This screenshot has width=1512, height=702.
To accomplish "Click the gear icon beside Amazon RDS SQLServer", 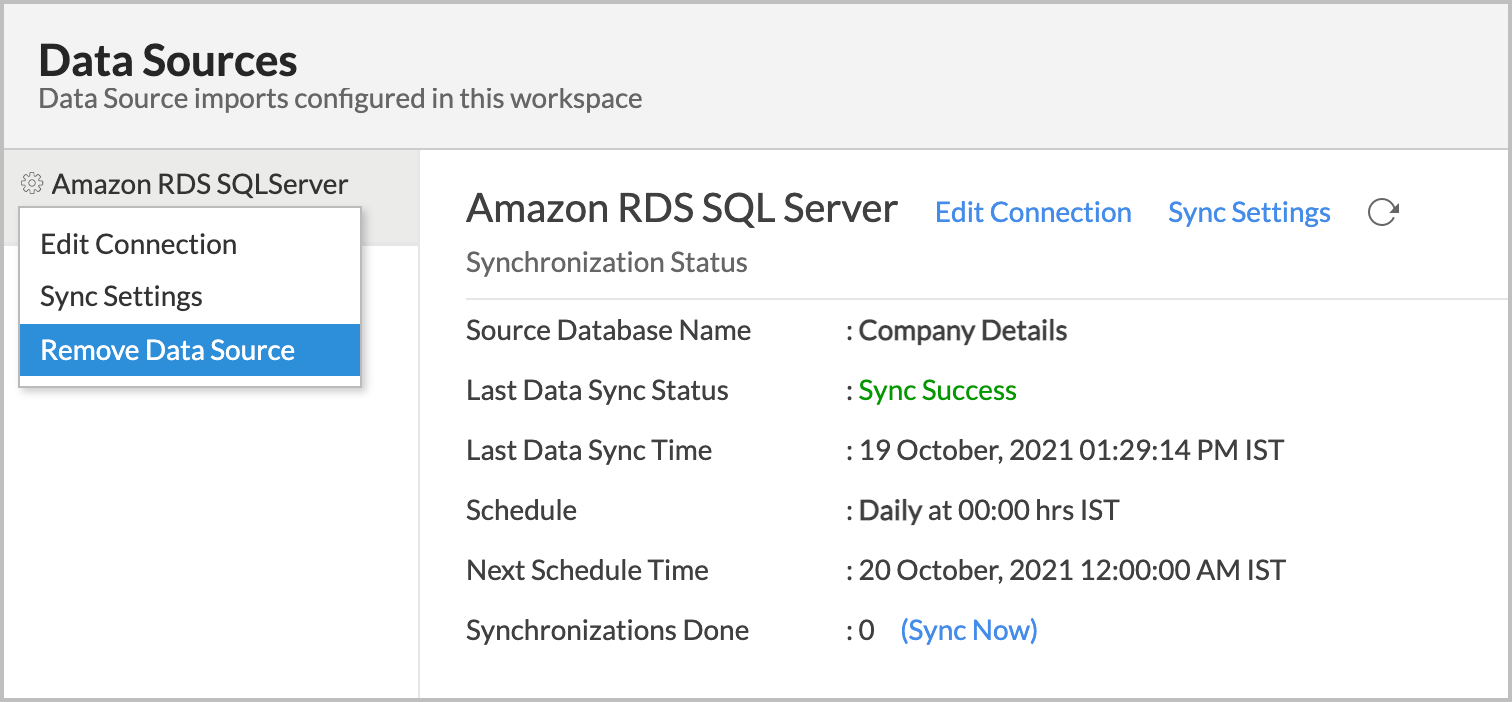I will (32, 184).
